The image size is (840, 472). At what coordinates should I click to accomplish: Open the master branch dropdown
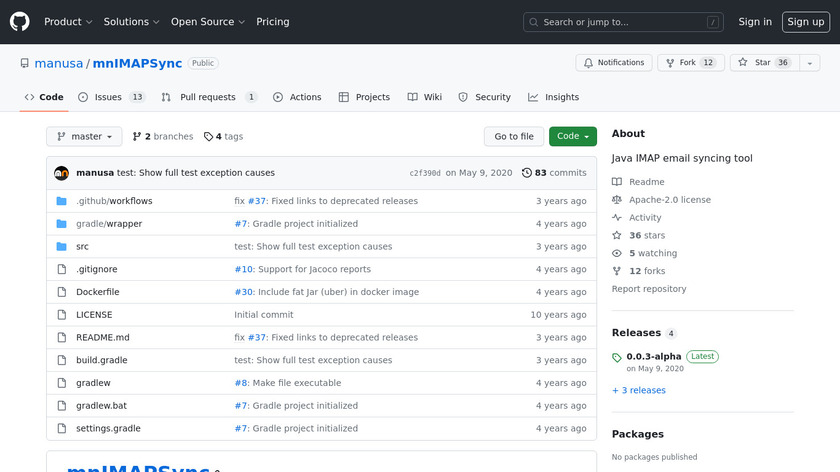point(84,137)
